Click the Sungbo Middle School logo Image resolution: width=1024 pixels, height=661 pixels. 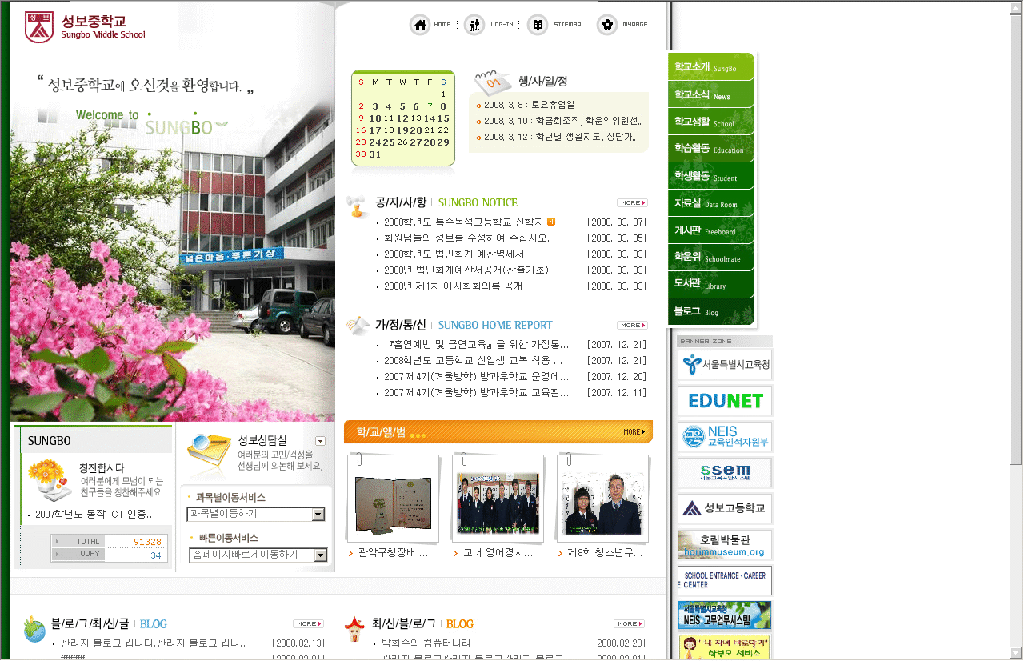85,28
